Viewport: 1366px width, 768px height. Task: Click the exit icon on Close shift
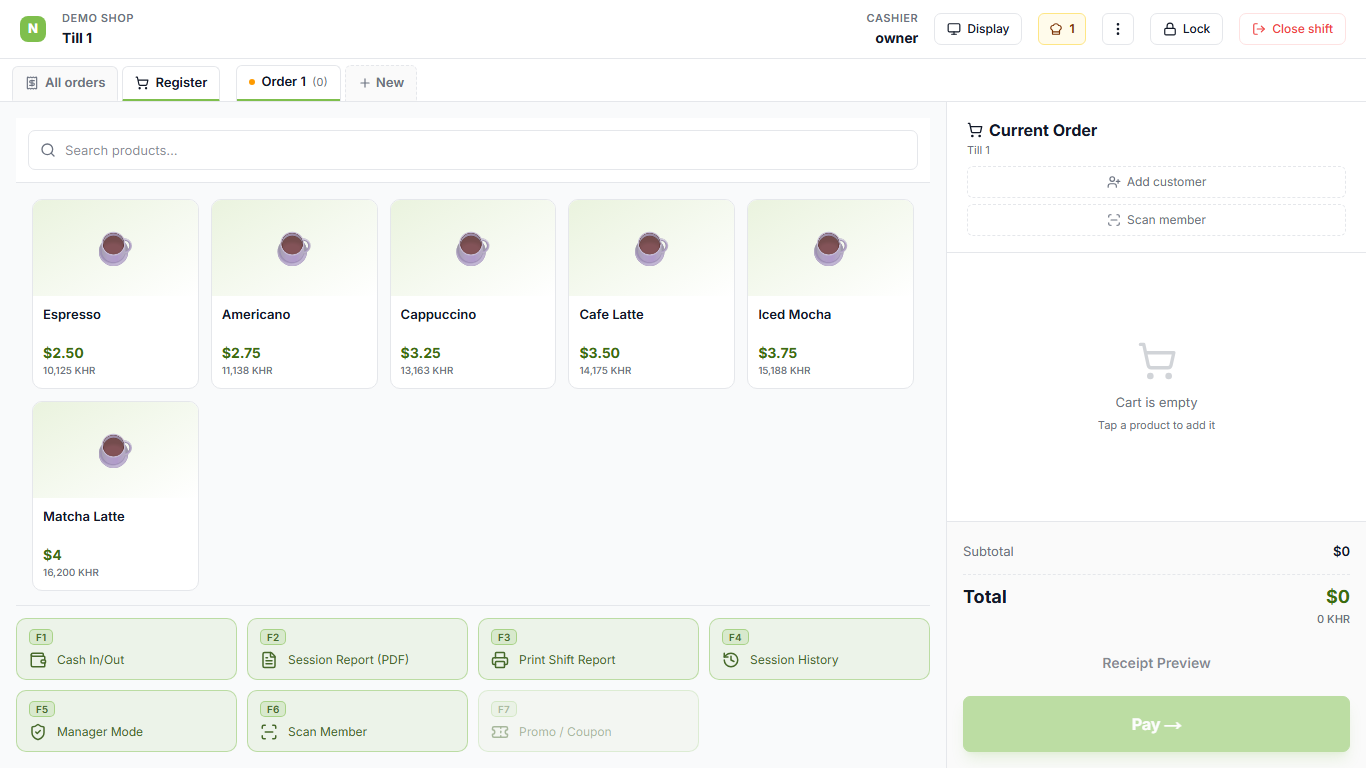pyautogui.click(x=1259, y=29)
